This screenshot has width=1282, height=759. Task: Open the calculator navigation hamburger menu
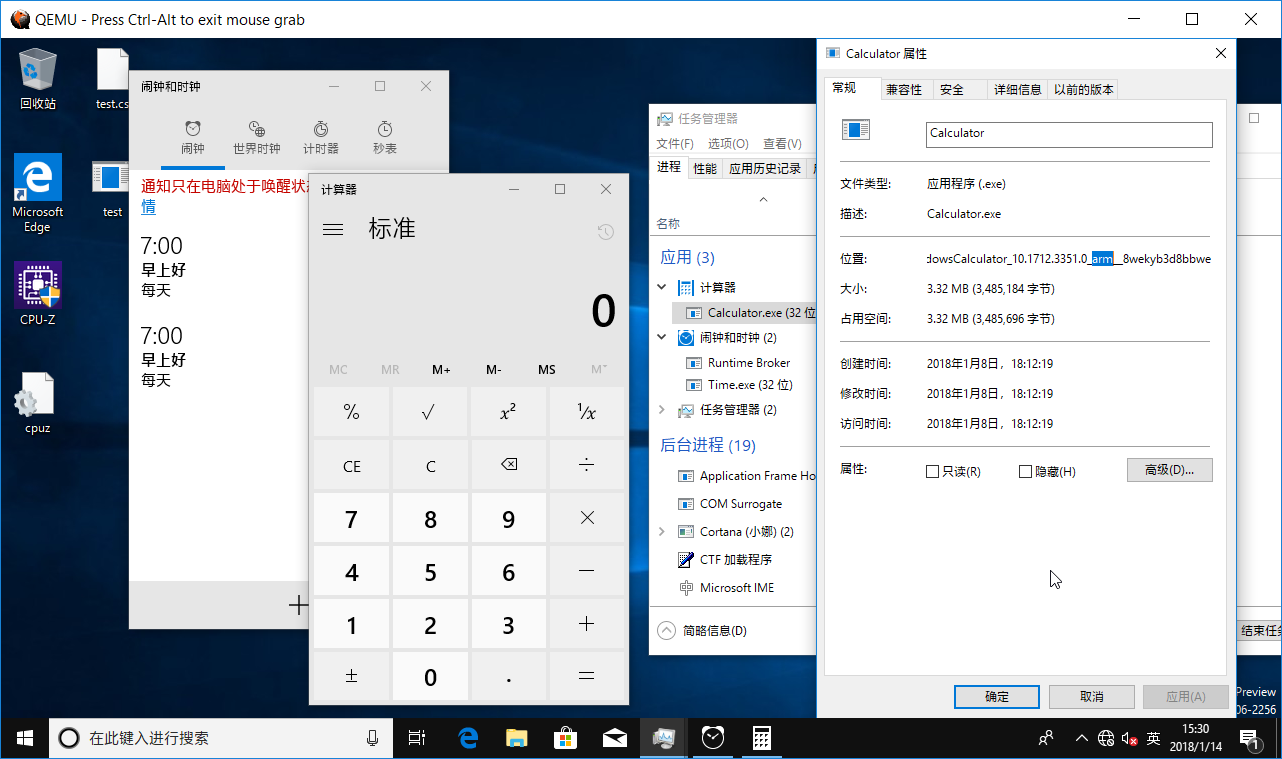(x=333, y=228)
